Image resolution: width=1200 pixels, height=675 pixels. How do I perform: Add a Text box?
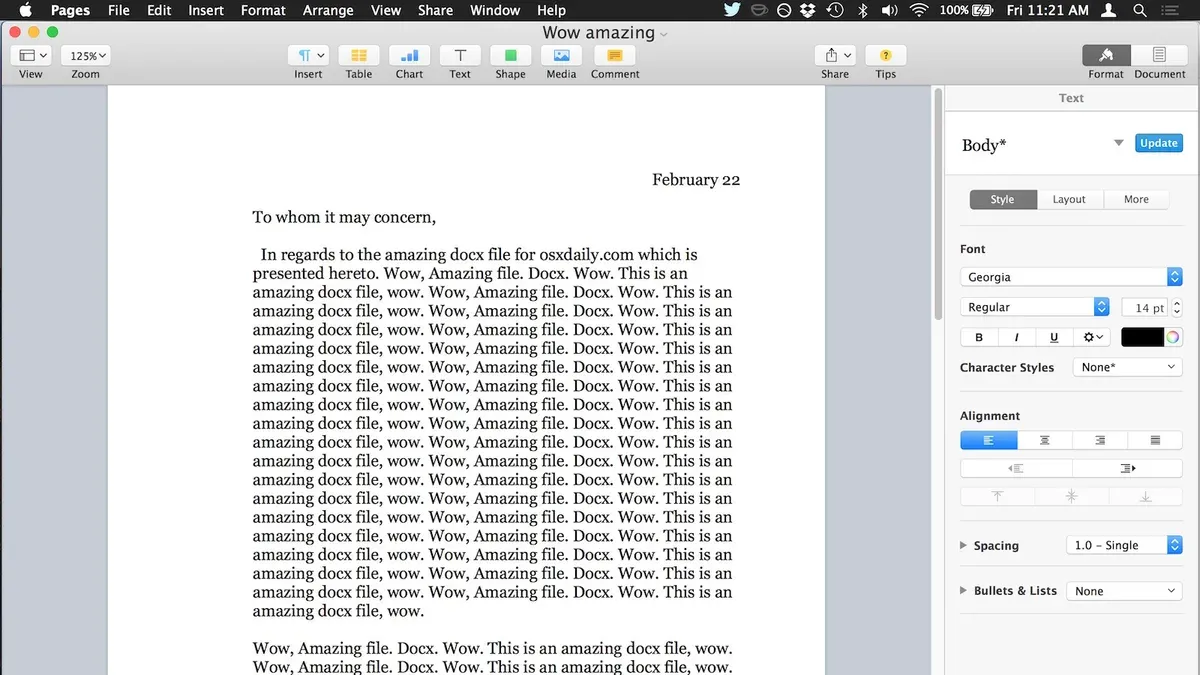click(x=460, y=56)
